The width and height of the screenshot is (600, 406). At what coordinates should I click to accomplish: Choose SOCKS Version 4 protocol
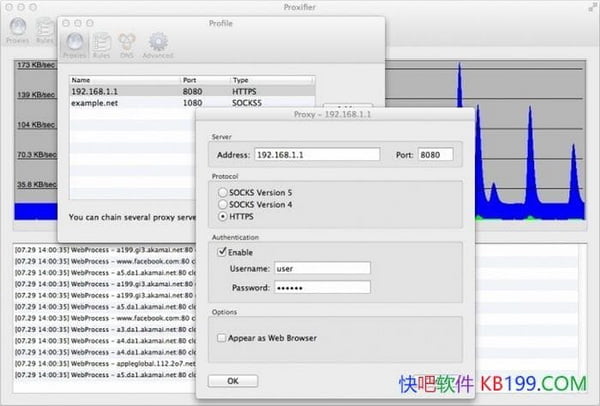pyautogui.click(x=223, y=203)
